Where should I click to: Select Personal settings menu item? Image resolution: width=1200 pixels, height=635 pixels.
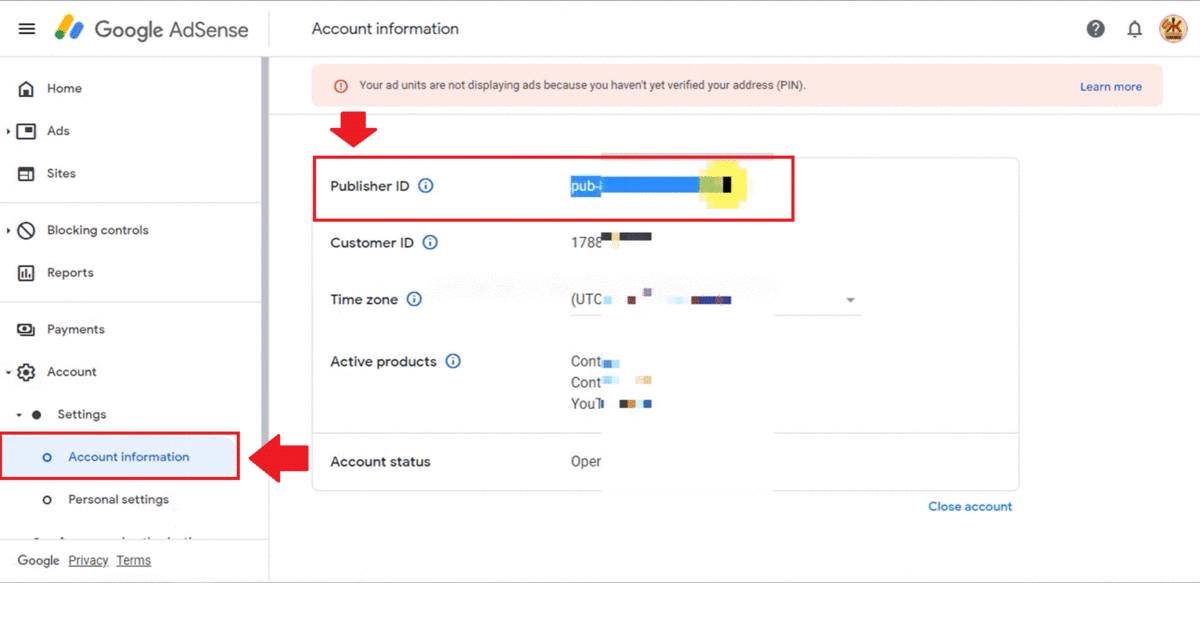click(x=119, y=500)
